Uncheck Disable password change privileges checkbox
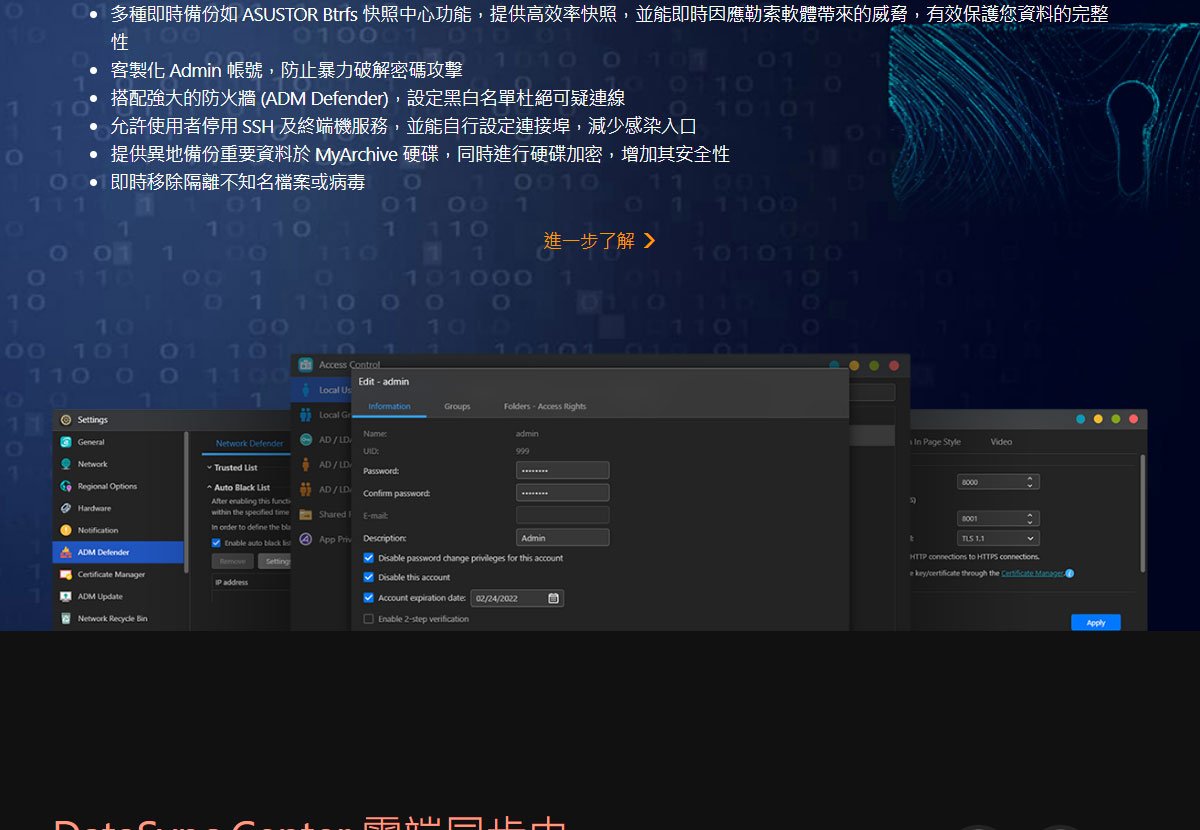1200x830 pixels. coord(368,558)
